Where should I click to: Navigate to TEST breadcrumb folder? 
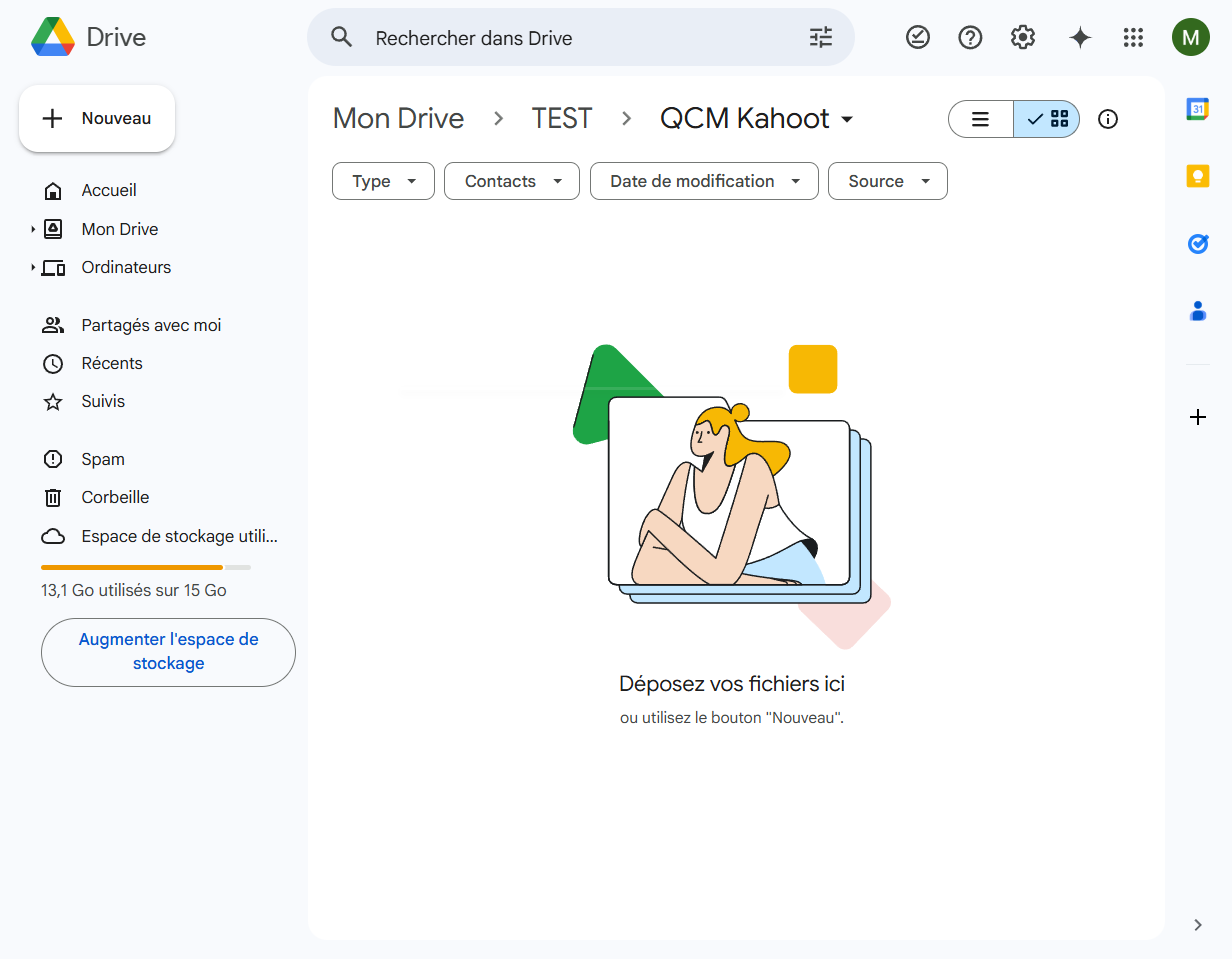click(x=562, y=118)
